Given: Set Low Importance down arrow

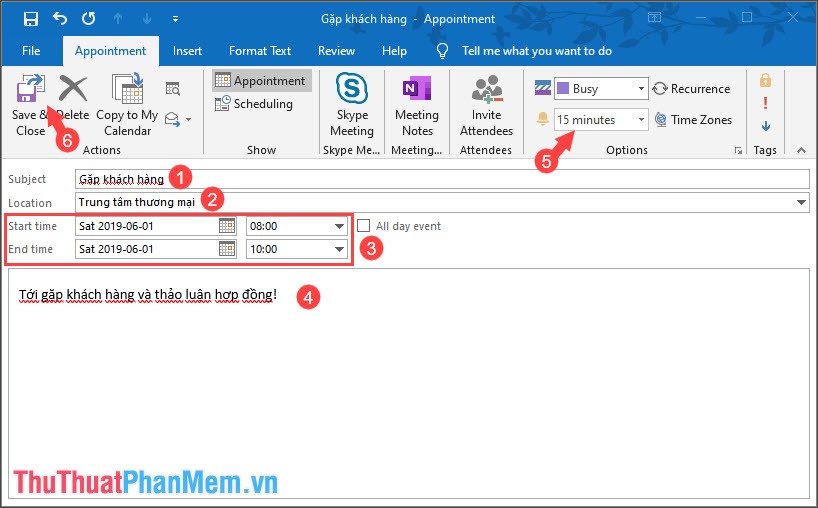Looking at the screenshot, I should pos(766,126).
